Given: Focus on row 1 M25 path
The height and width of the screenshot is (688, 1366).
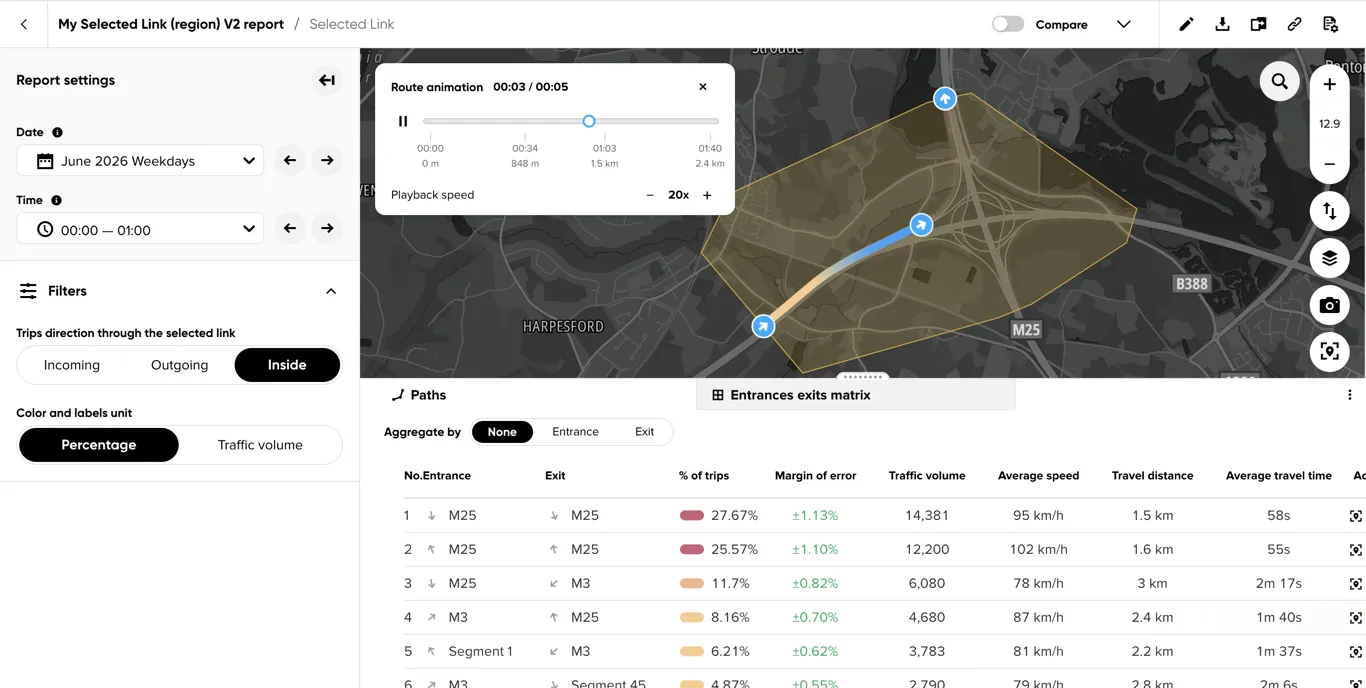Looking at the screenshot, I should 1356,516.
